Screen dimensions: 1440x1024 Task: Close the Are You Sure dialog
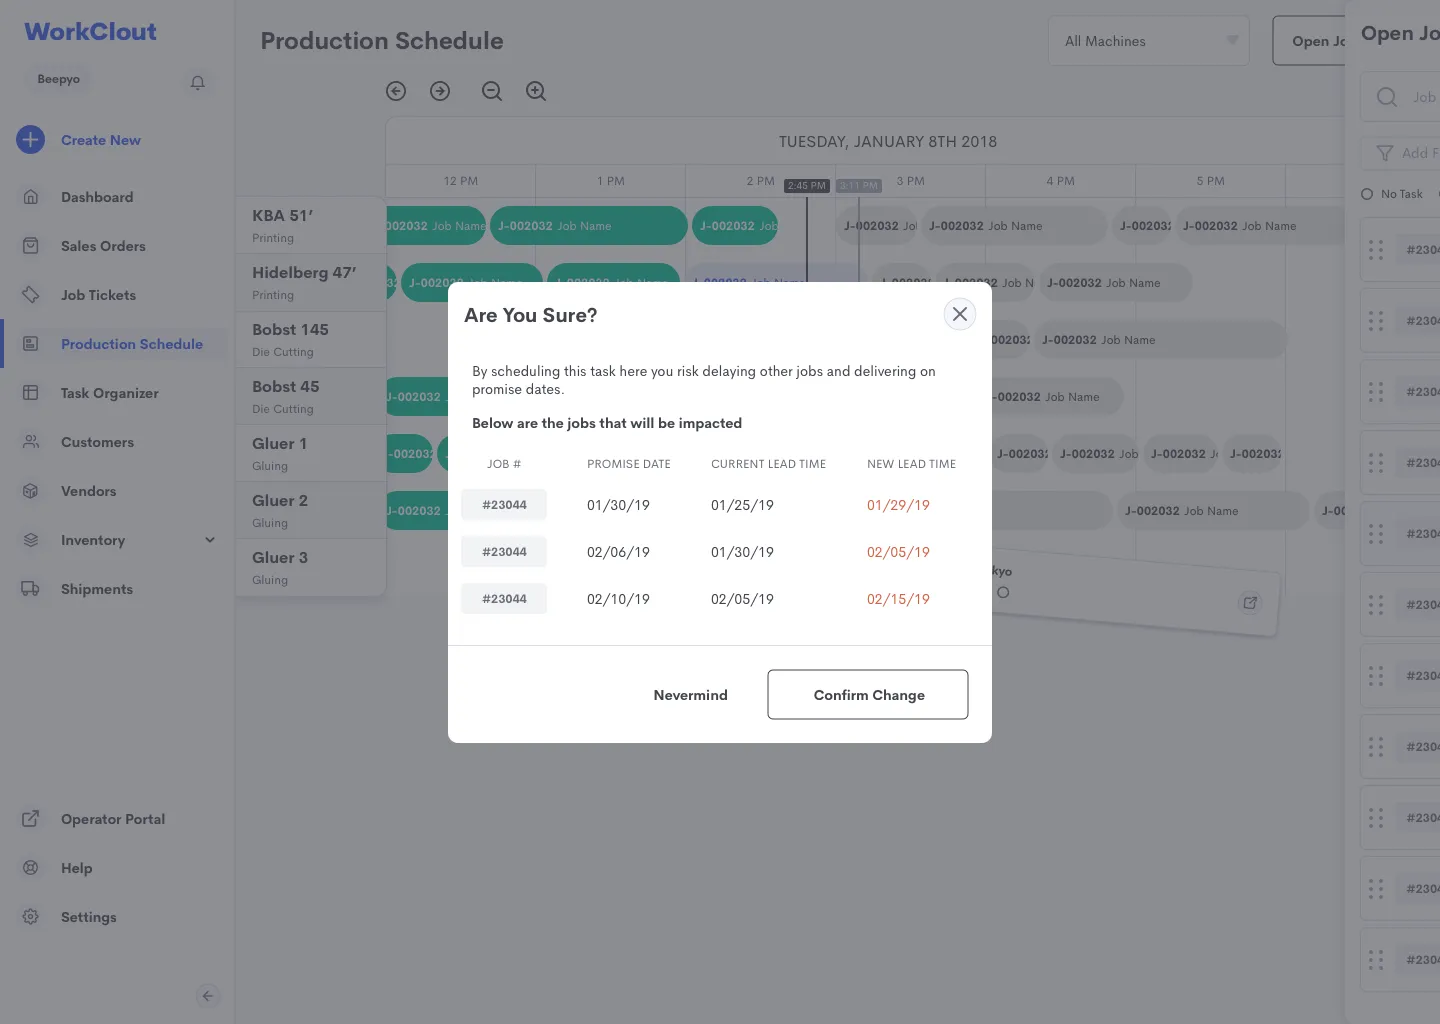coord(959,313)
